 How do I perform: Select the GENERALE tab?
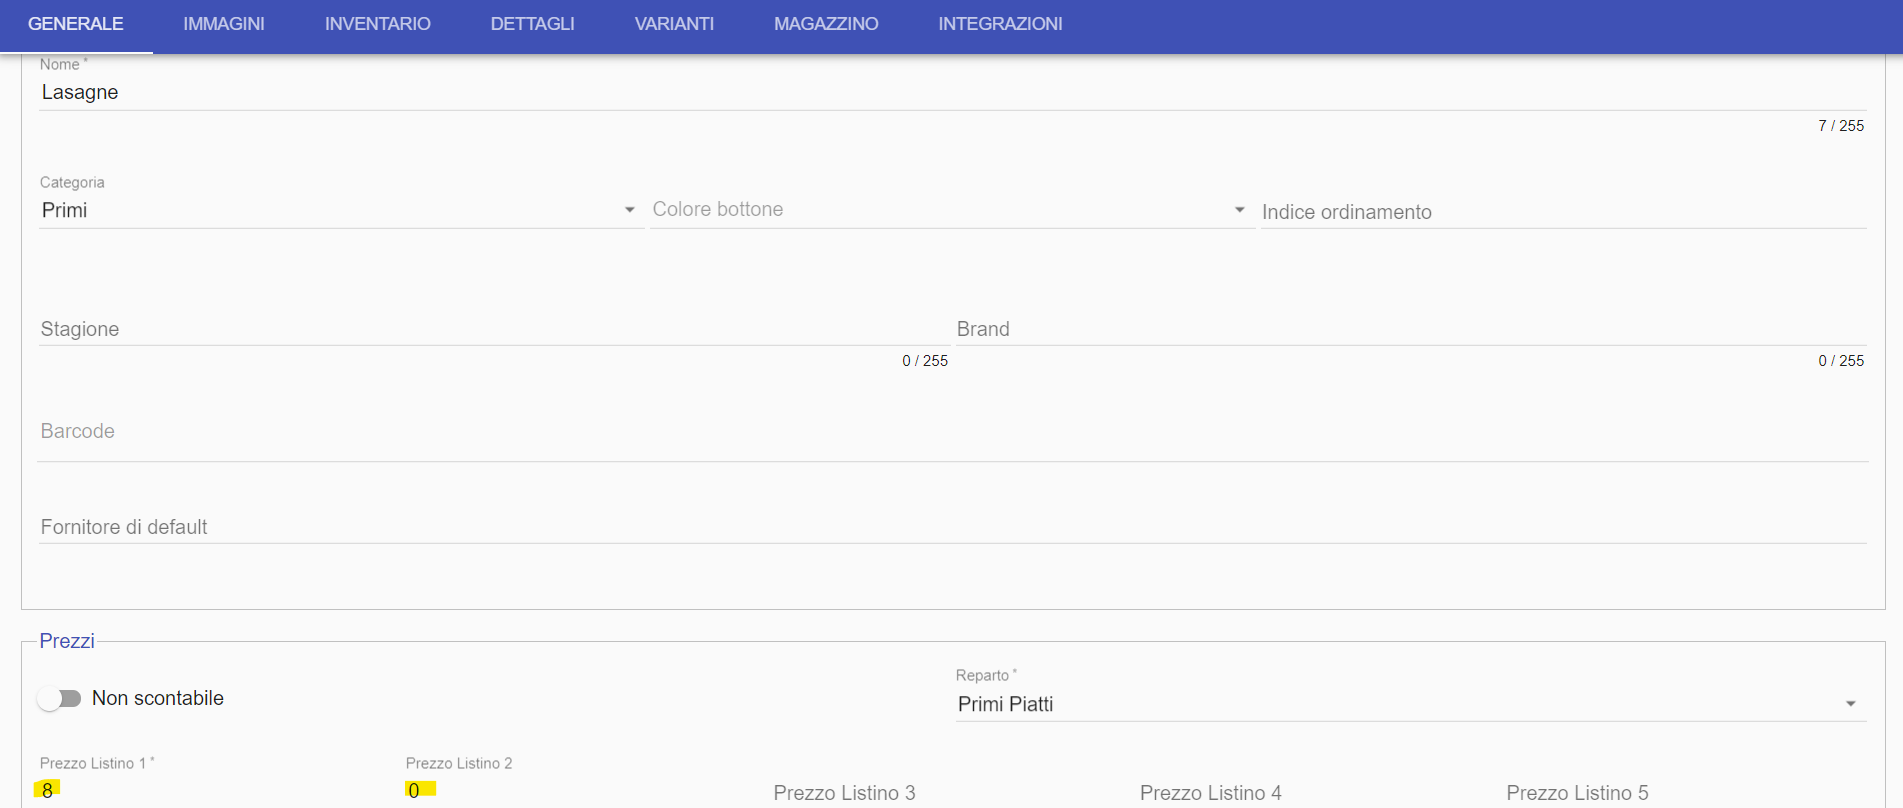[76, 24]
